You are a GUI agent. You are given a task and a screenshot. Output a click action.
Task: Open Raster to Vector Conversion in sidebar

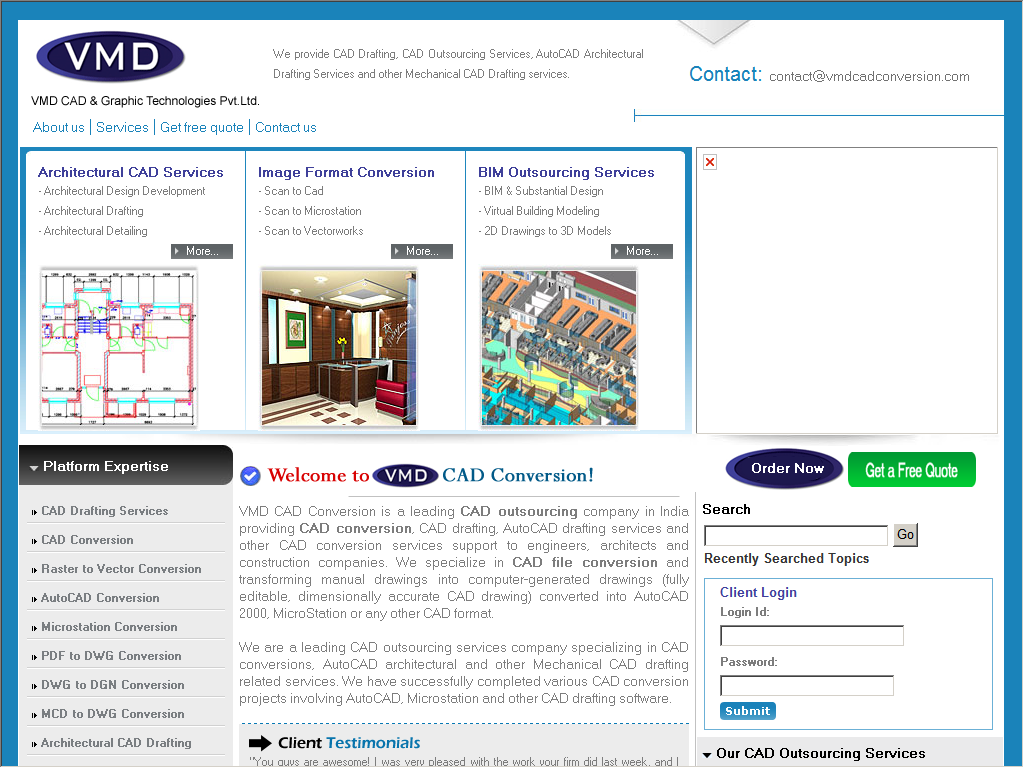pos(121,569)
